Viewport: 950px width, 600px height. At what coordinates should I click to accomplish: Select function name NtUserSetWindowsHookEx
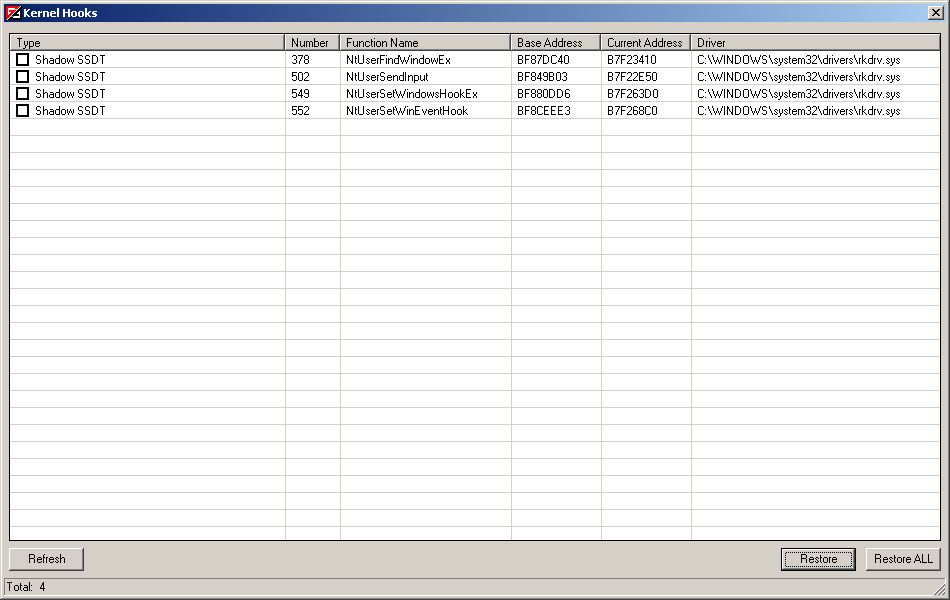pos(412,93)
